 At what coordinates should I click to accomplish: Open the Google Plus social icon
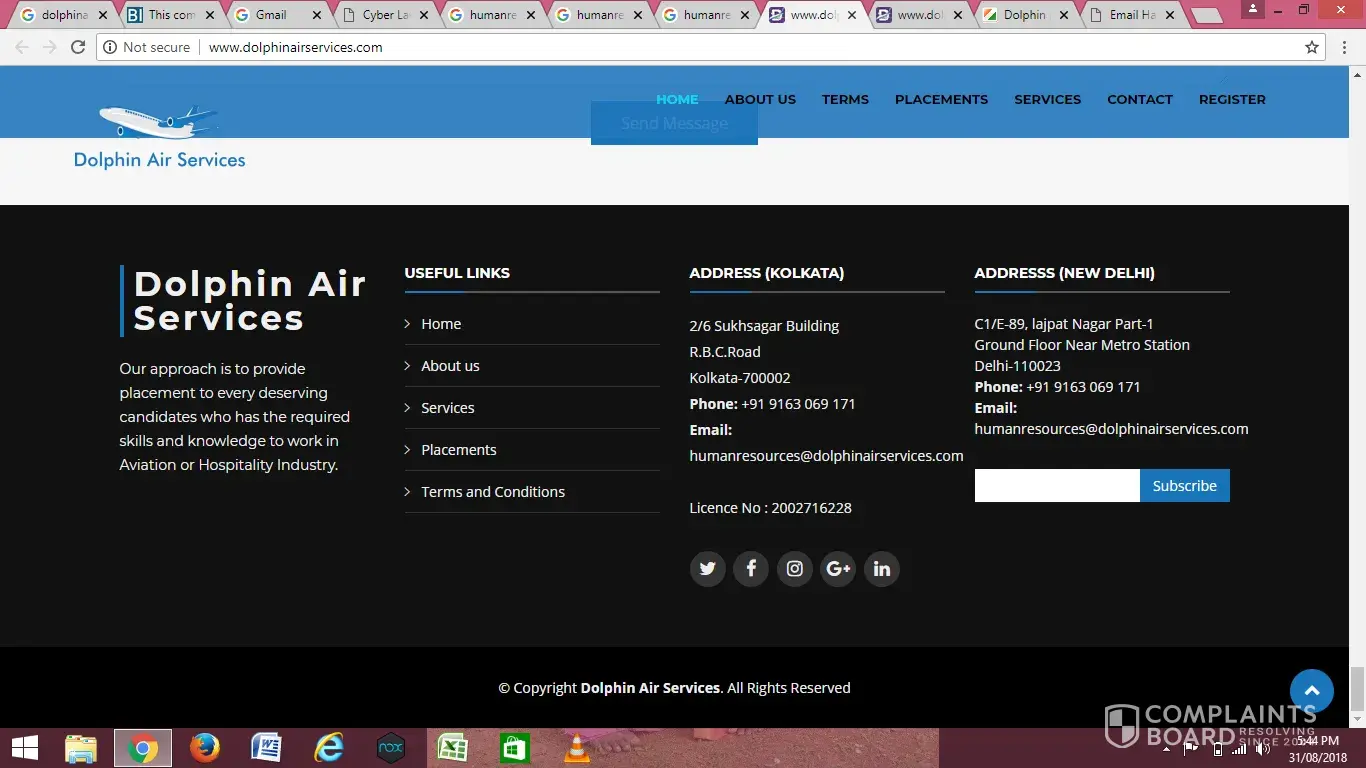838,569
